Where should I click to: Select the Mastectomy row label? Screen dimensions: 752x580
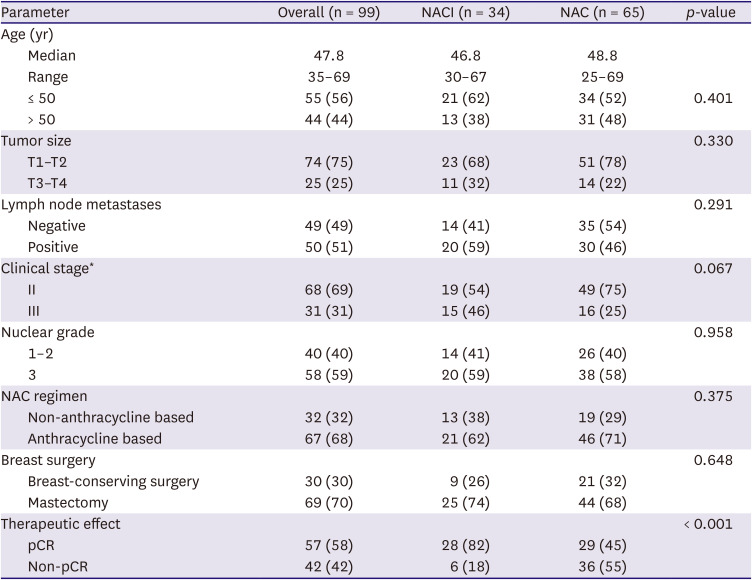pos(66,503)
